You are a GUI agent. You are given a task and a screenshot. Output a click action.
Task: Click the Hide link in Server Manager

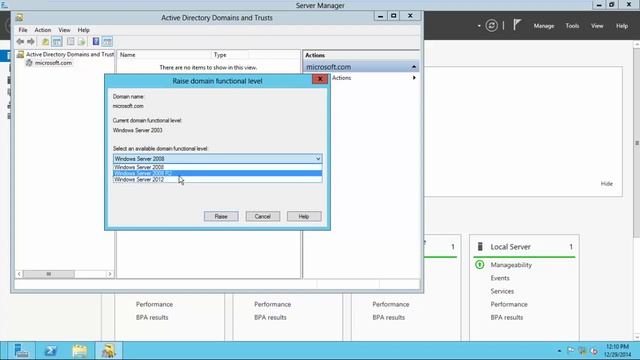point(607,184)
